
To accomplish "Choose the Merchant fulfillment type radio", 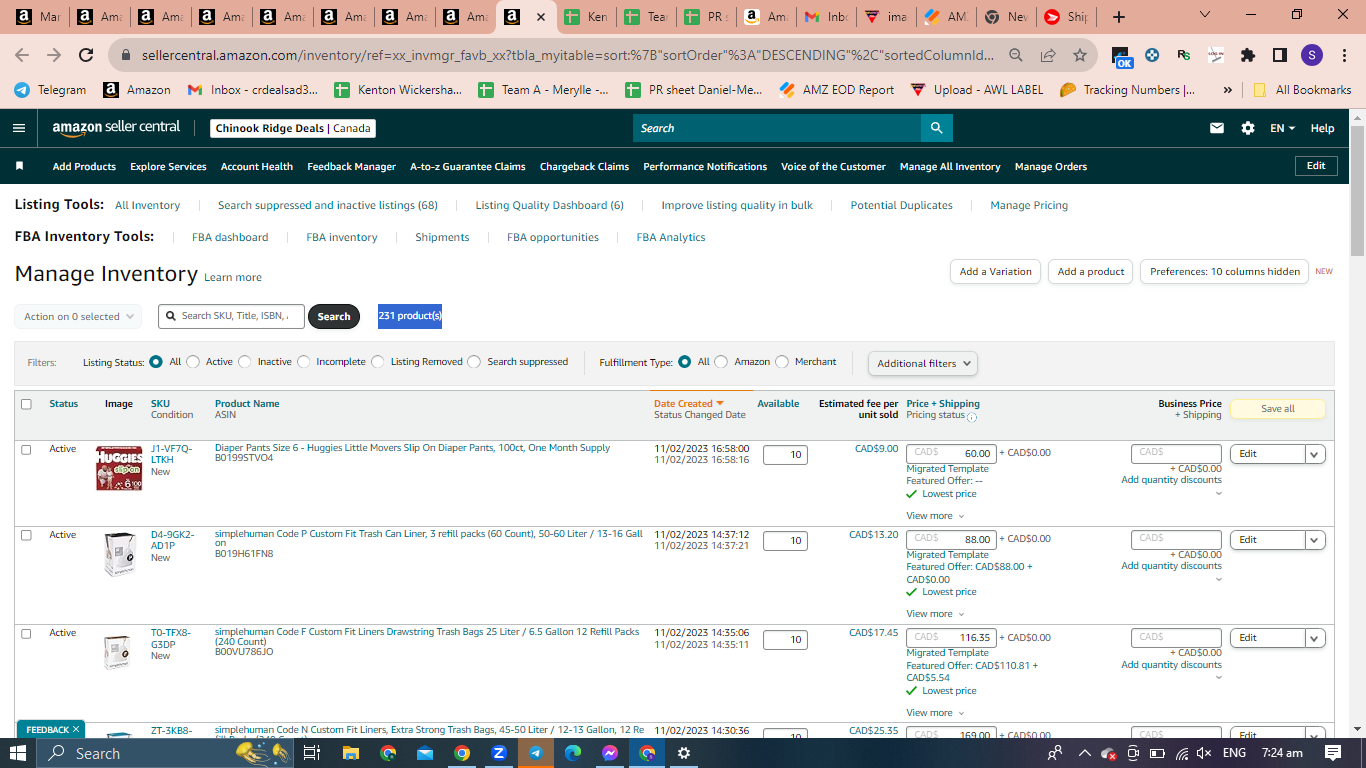I will [x=783, y=362].
